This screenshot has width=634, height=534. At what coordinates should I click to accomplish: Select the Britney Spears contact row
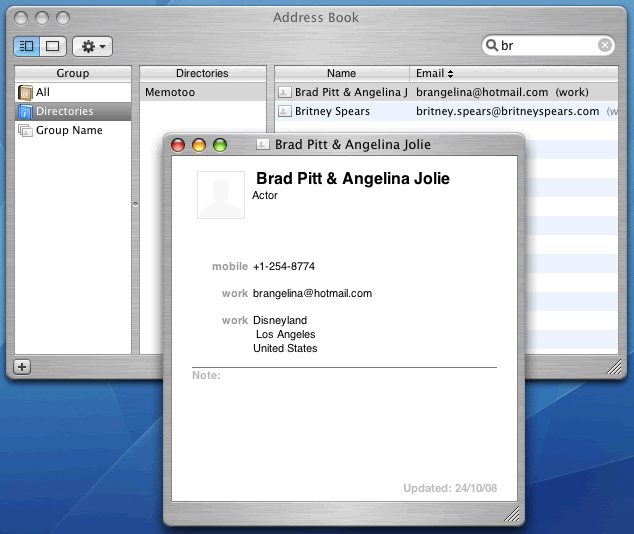point(332,111)
